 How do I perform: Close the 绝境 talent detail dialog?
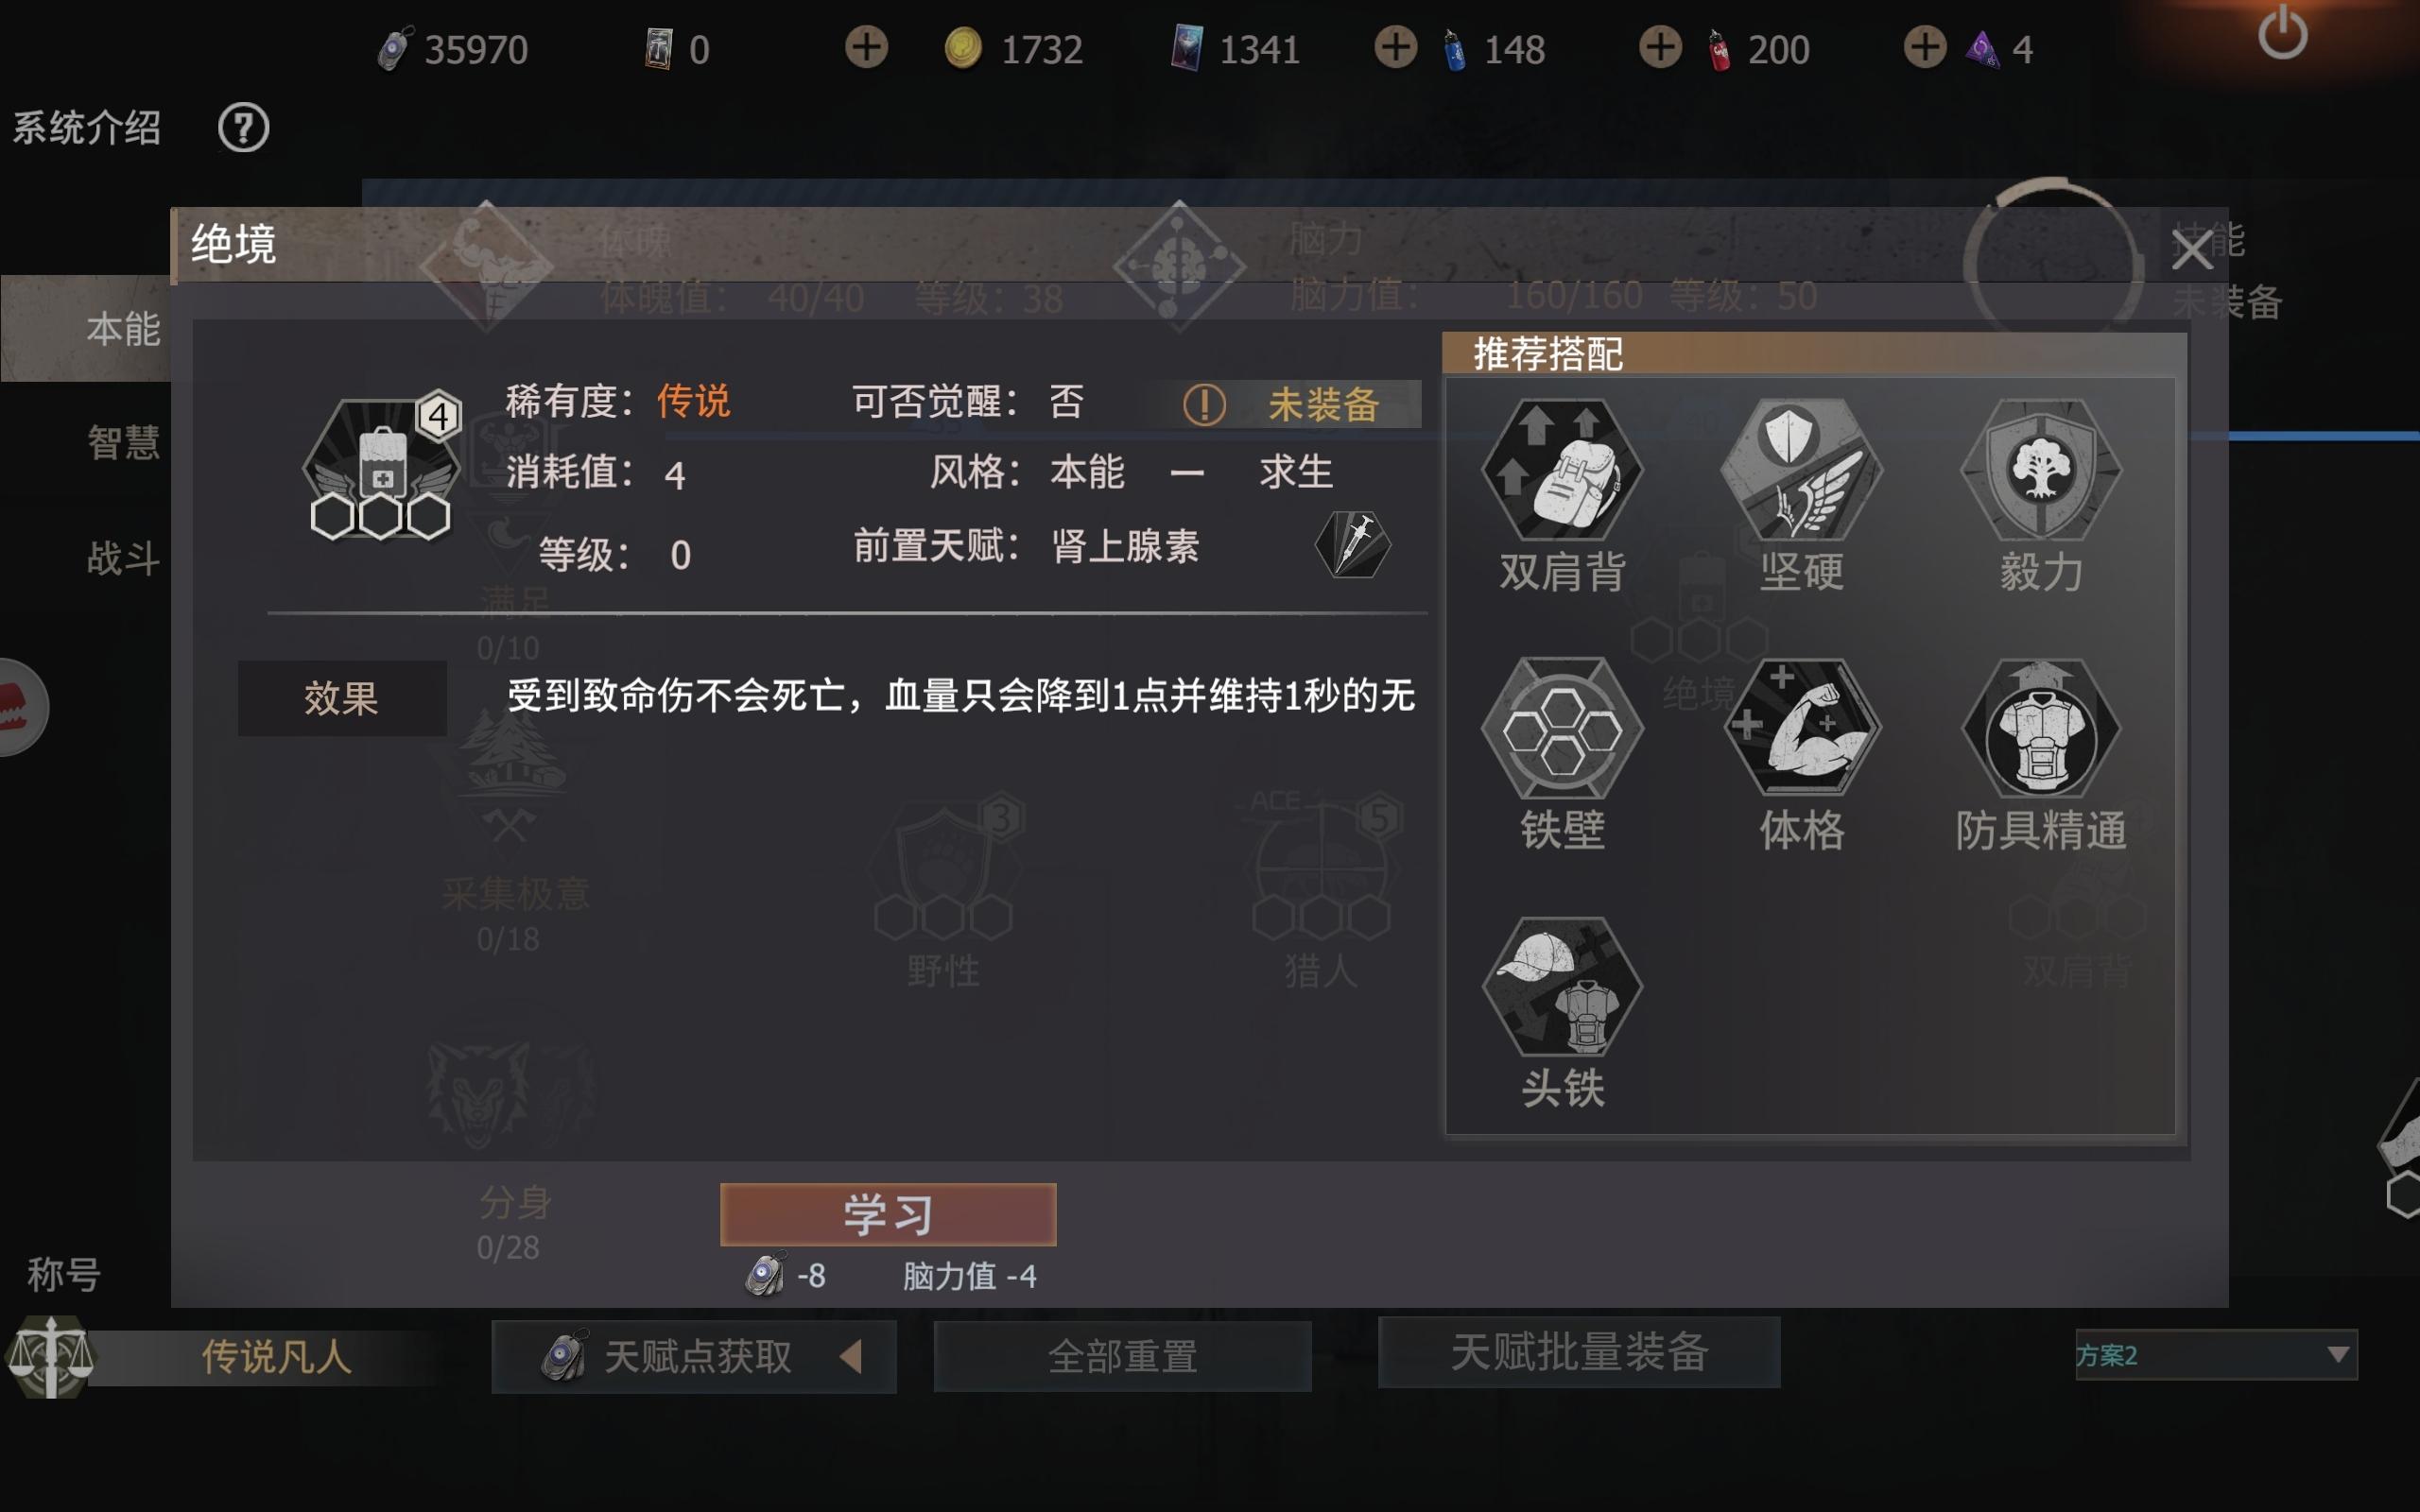[x=2191, y=250]
